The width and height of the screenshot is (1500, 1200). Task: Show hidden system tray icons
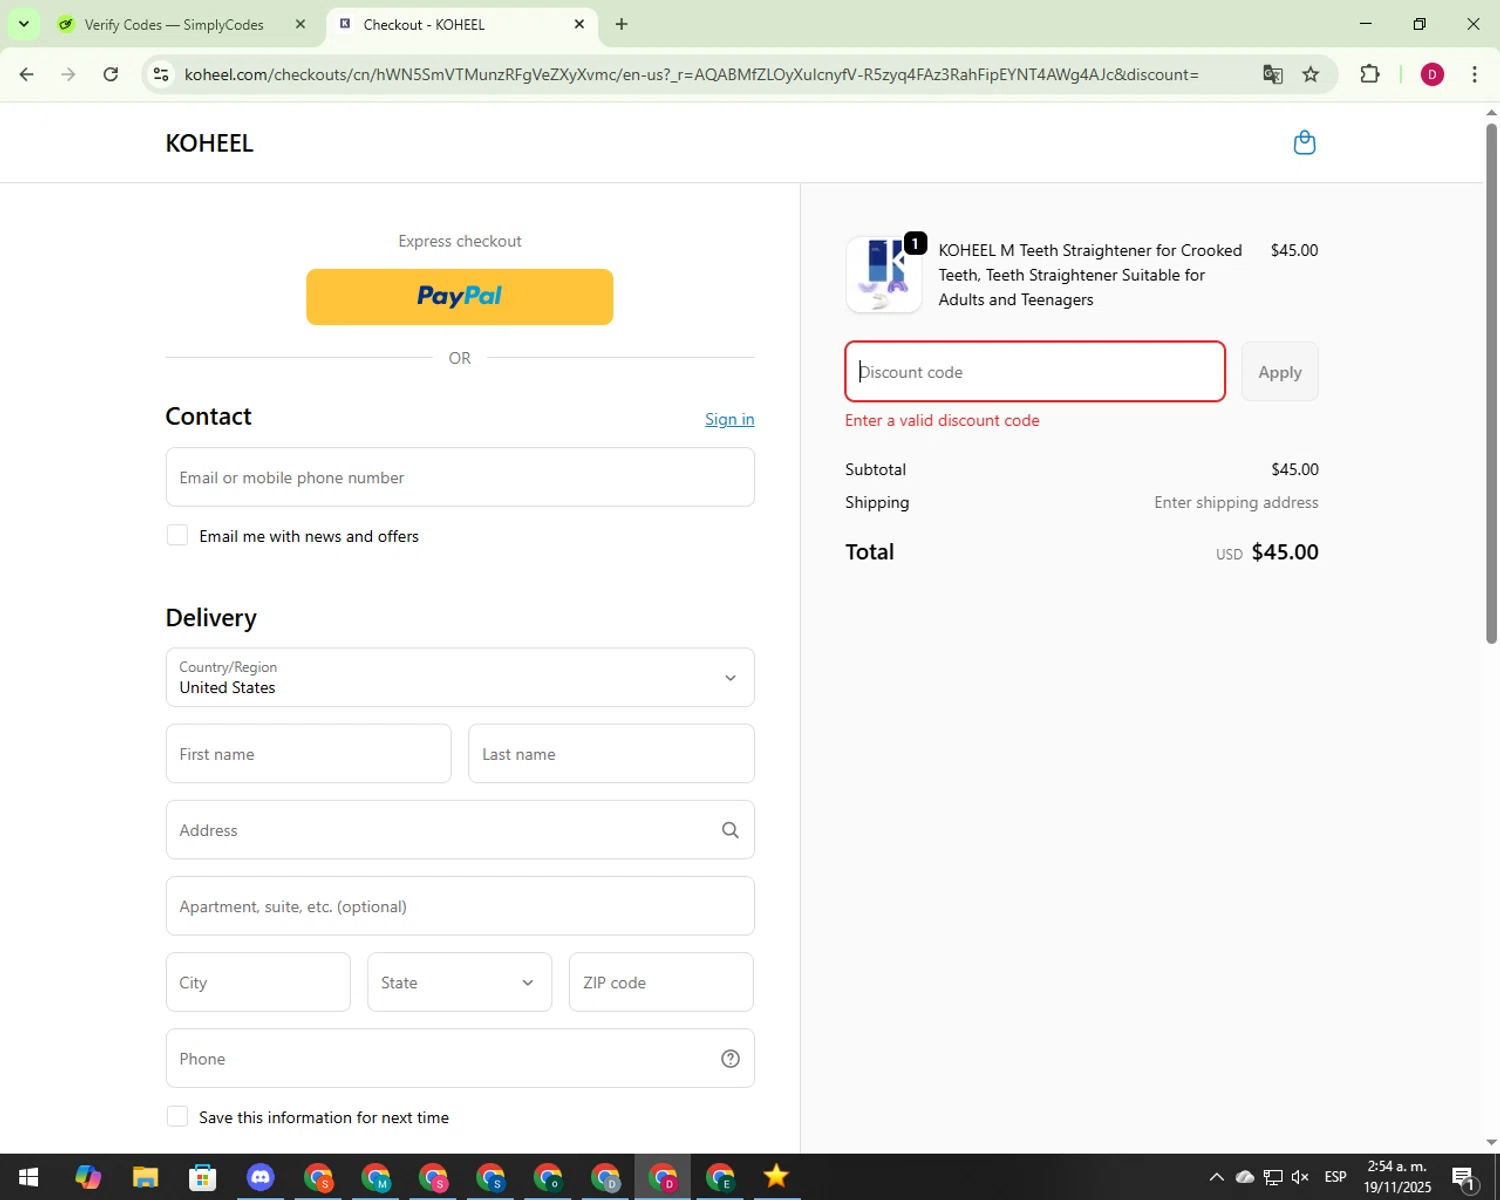[x=1216, y=1177]
